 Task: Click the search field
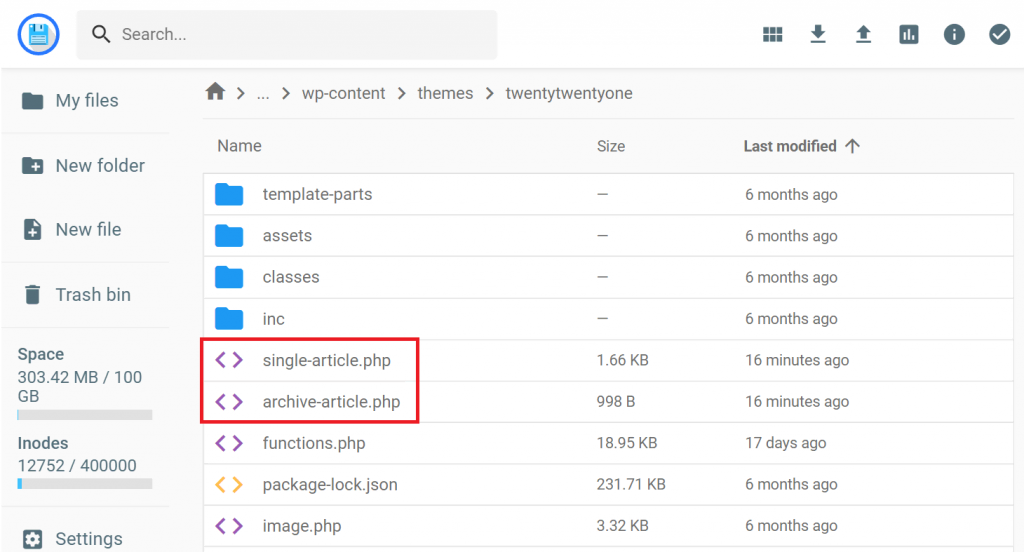(300, 35)
